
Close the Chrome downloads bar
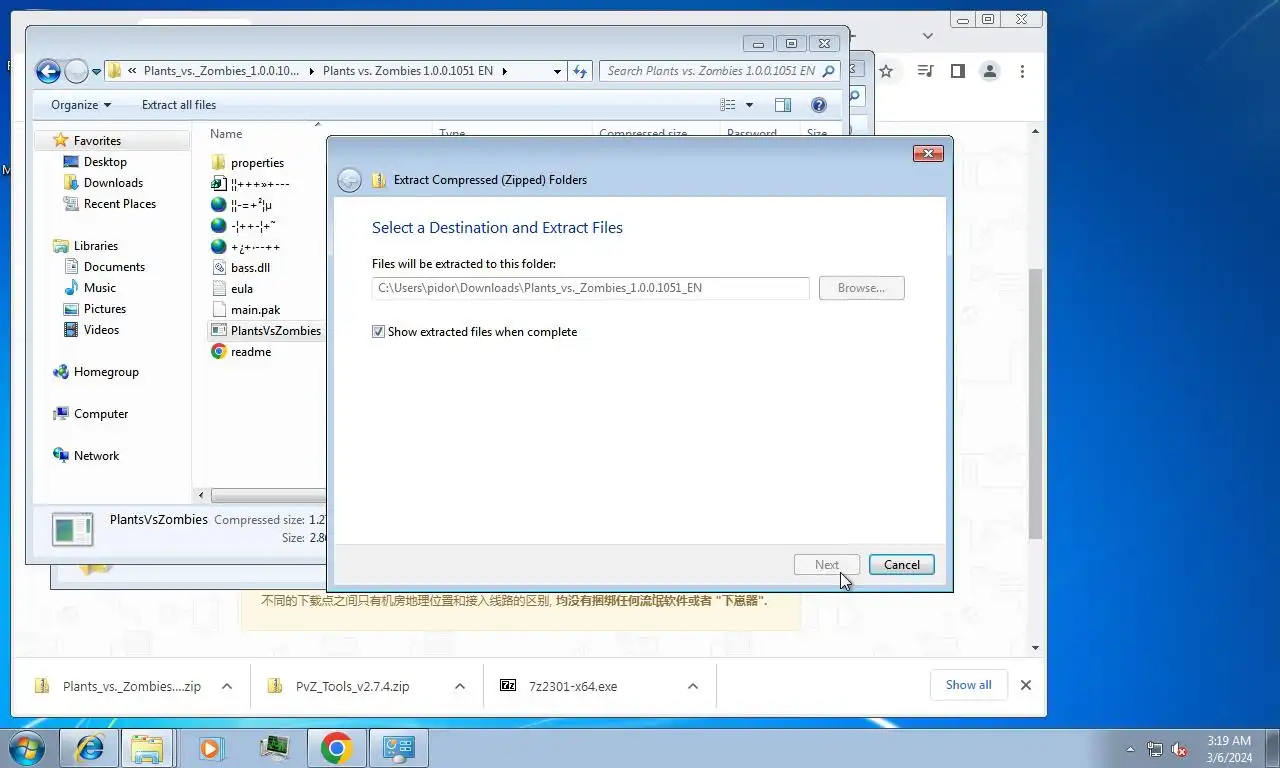point(1025,686)
